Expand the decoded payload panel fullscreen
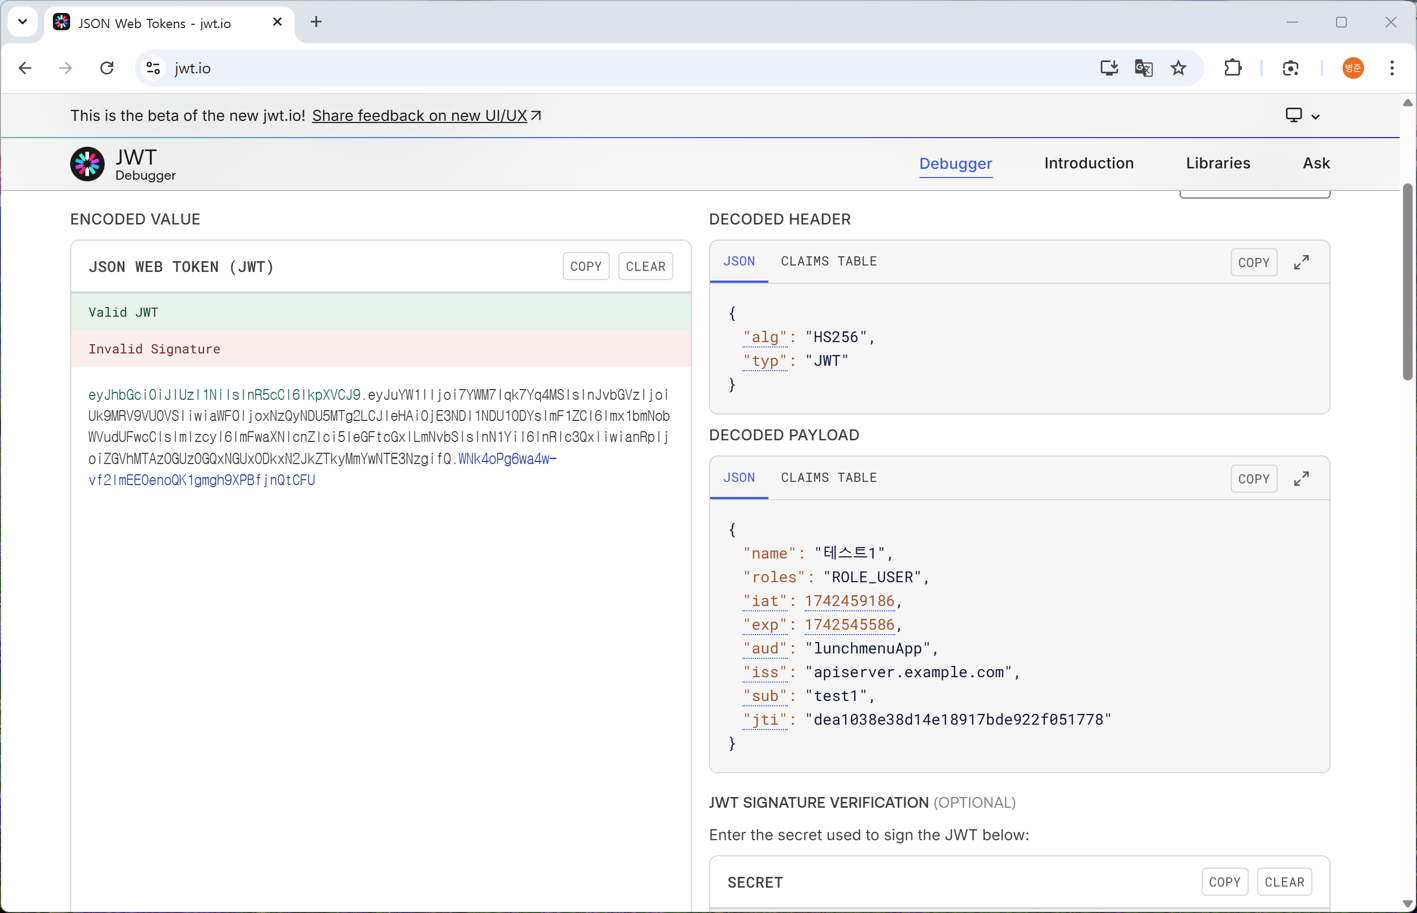Image resolution: width=1417 pixels, height=913 pixels. pyautogui.click(x=1301, y=479)
